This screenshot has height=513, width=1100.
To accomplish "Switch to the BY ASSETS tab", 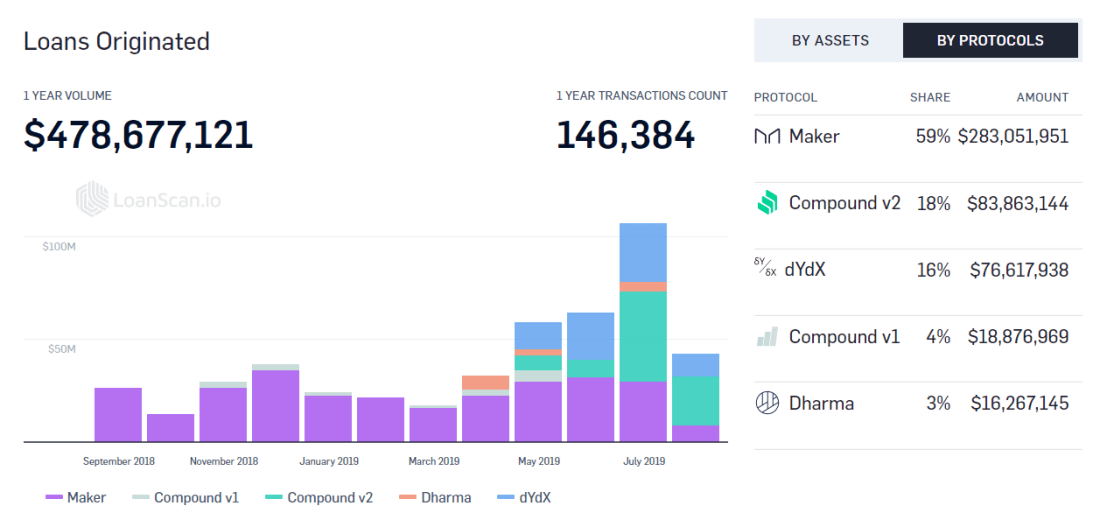I will point(830,40).
